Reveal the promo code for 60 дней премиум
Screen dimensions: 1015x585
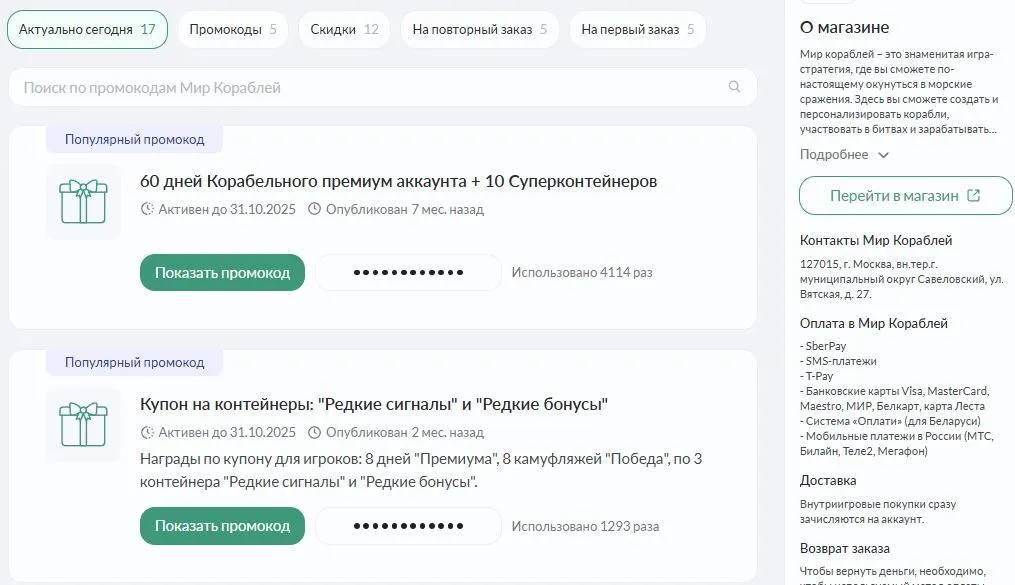[x=222, y=272]
